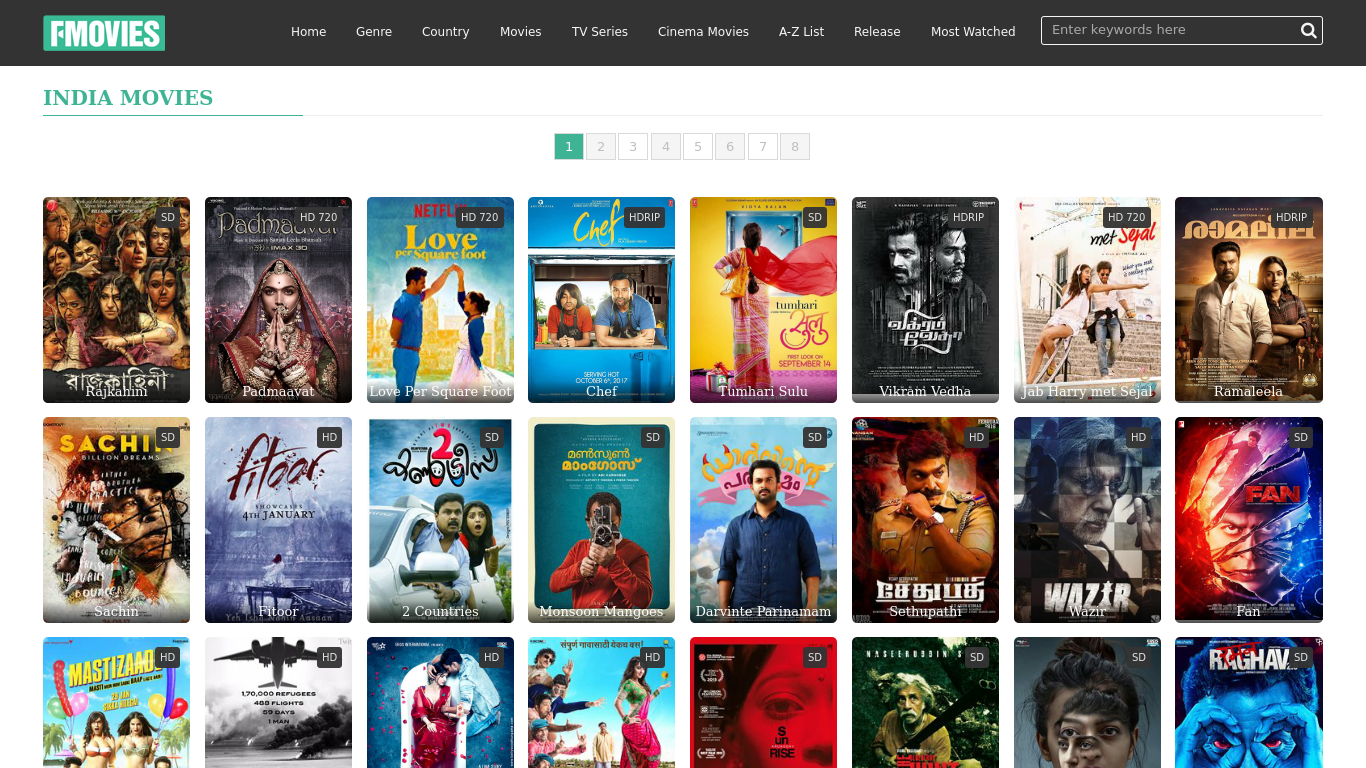Click HD 720 badge on Padmaavat
Viewport: 1366px width, 768px height.
coord(318,217)
